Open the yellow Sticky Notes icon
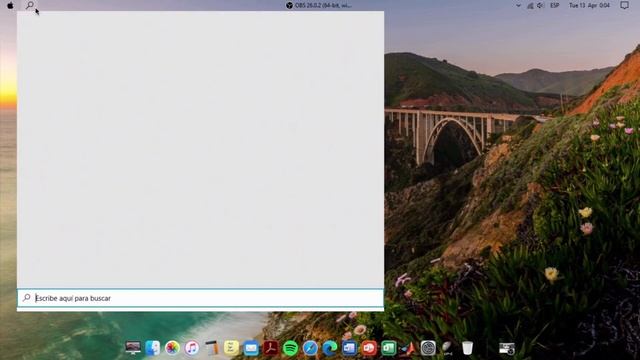The height and width of the screenshot is (360, 640). pyautogui.click(x=231, y=348)
